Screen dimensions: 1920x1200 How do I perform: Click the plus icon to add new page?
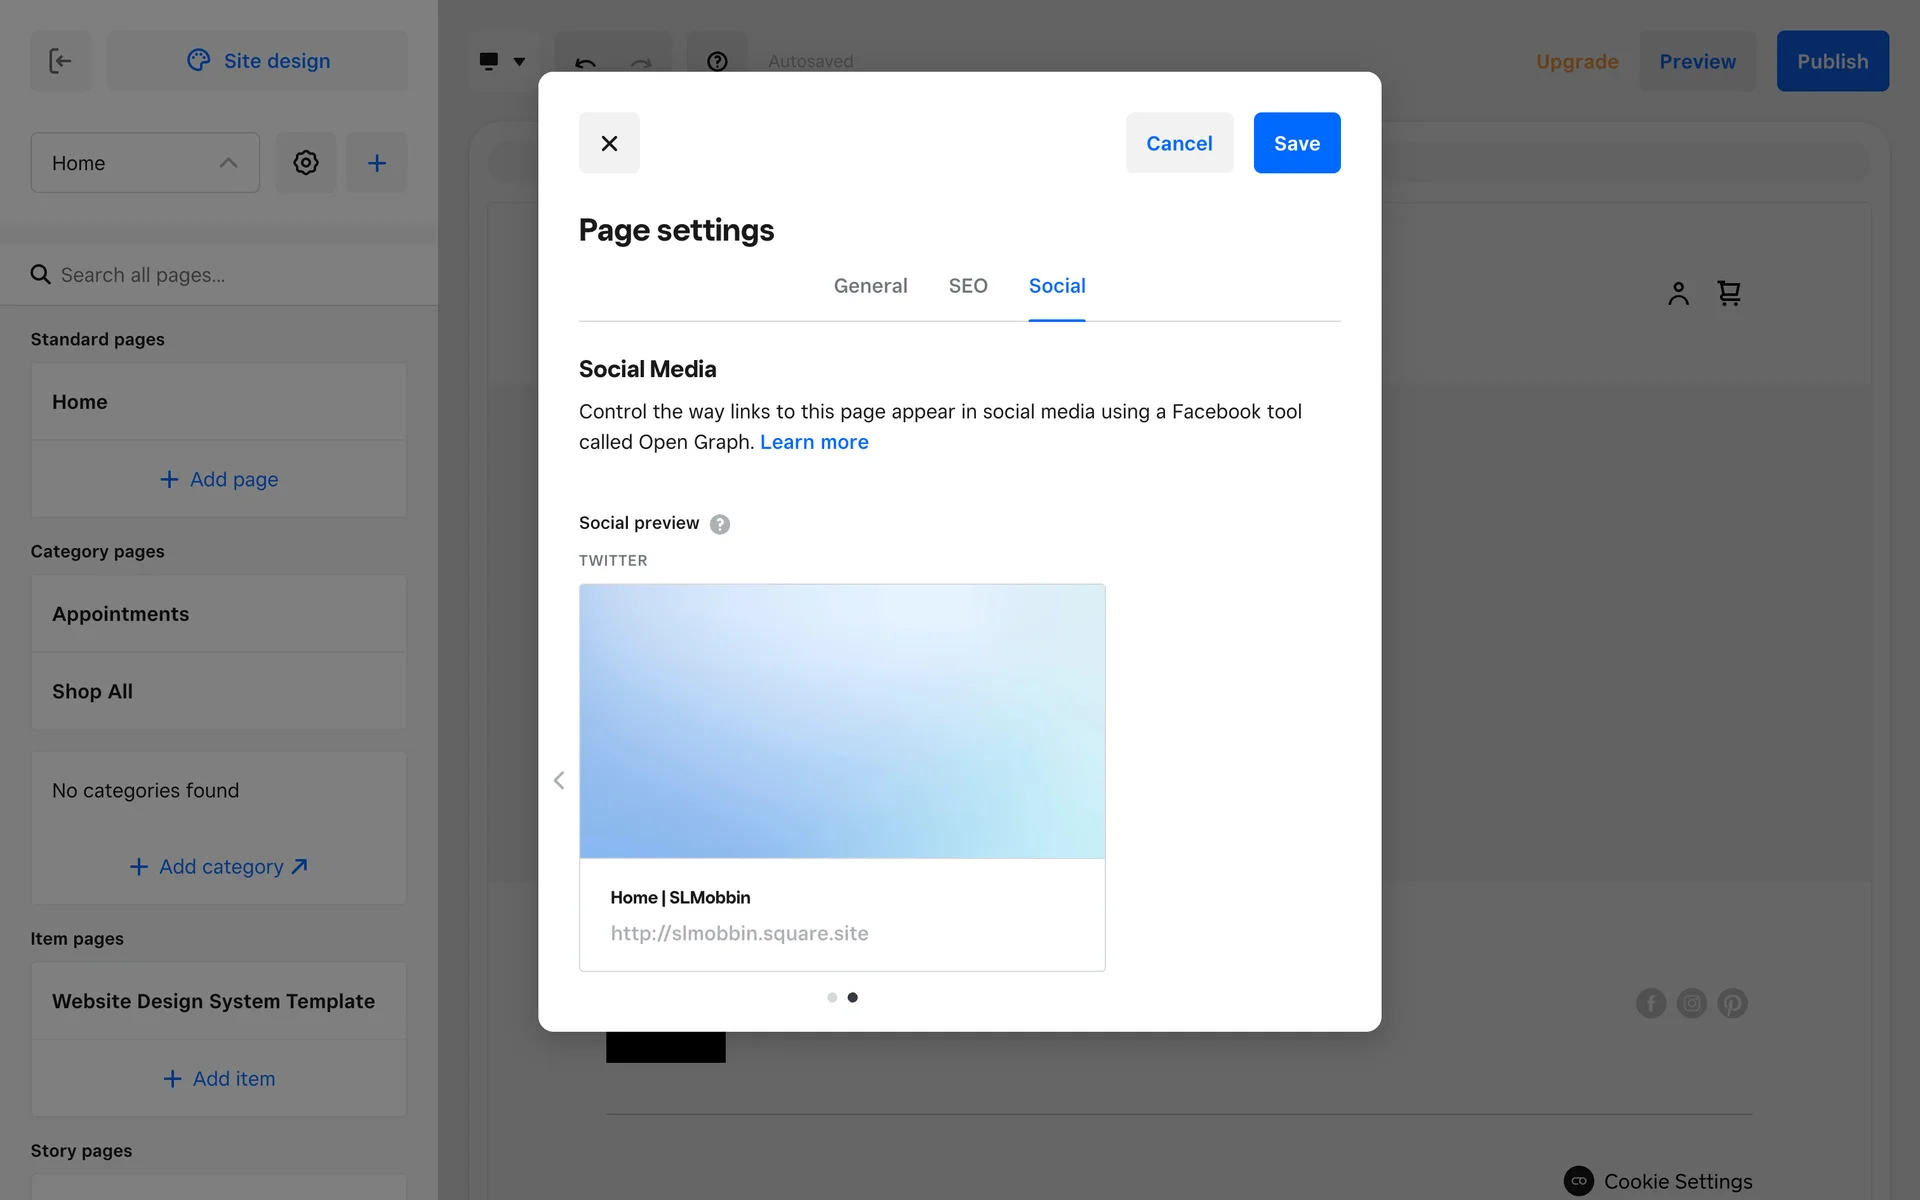coord(376,163)
